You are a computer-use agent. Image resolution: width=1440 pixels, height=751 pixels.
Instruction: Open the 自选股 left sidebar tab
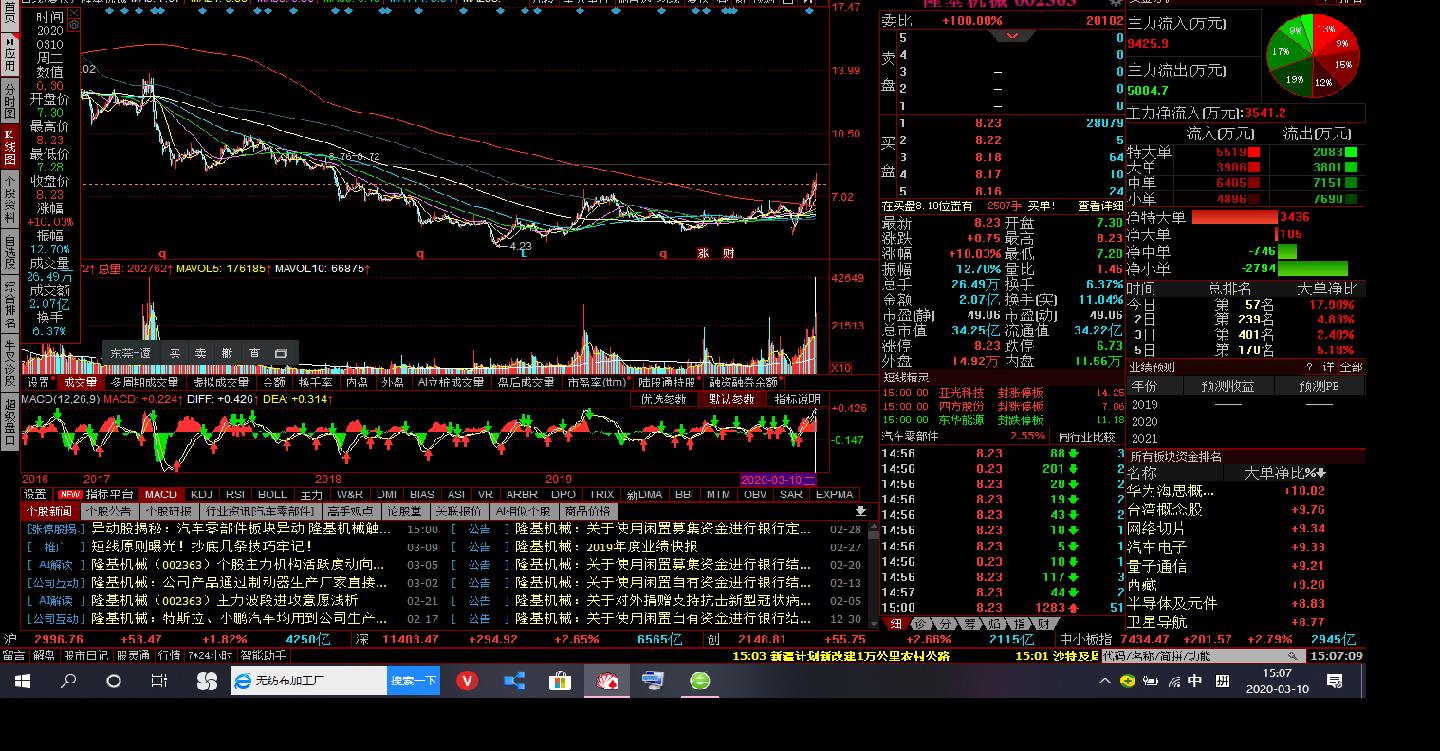point(10,250)
